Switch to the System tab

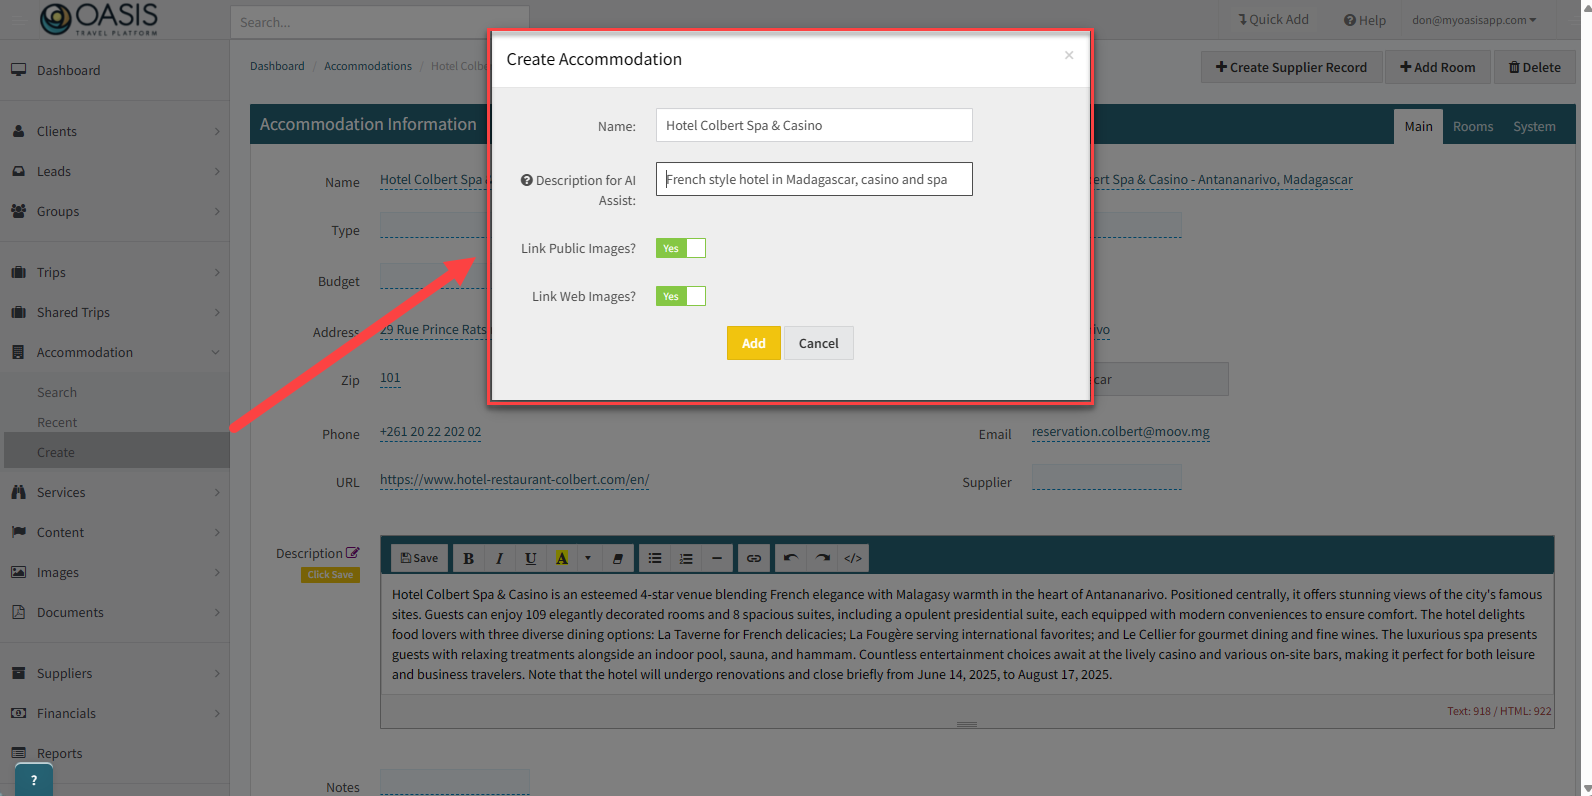(x=1534, y=126)
